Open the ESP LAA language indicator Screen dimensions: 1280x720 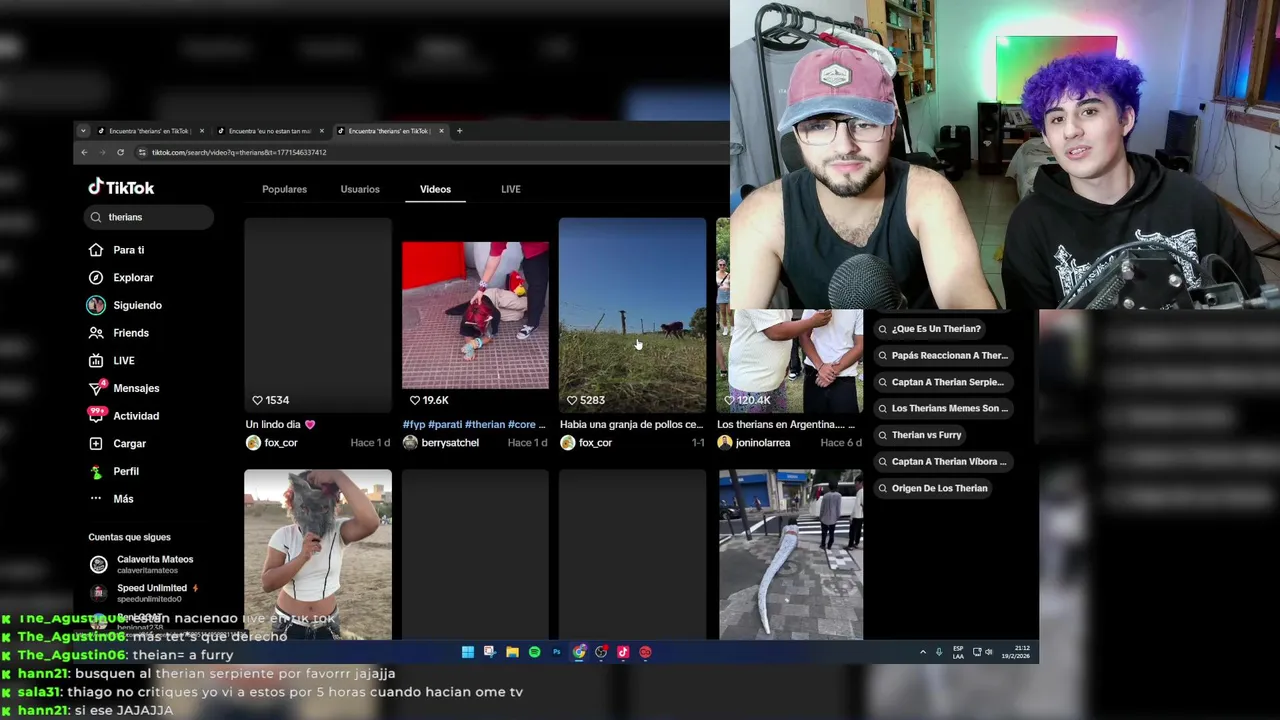pyautogui.click(x=958, y=652)
